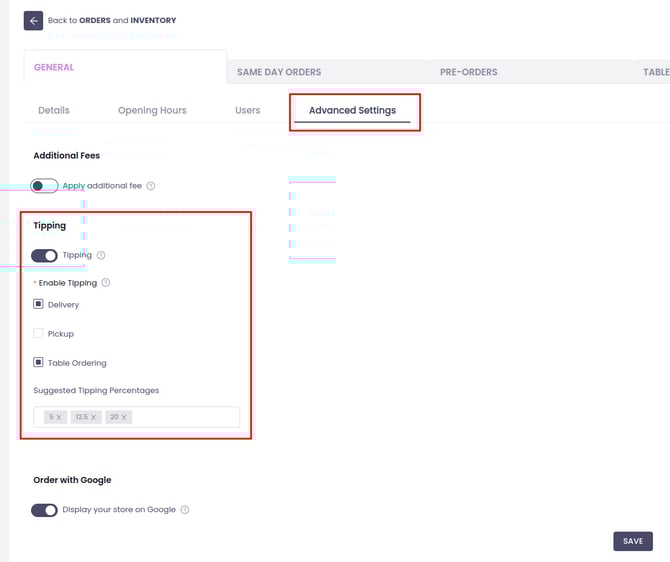Open the Pre-Orders tab

coord(468,72)
